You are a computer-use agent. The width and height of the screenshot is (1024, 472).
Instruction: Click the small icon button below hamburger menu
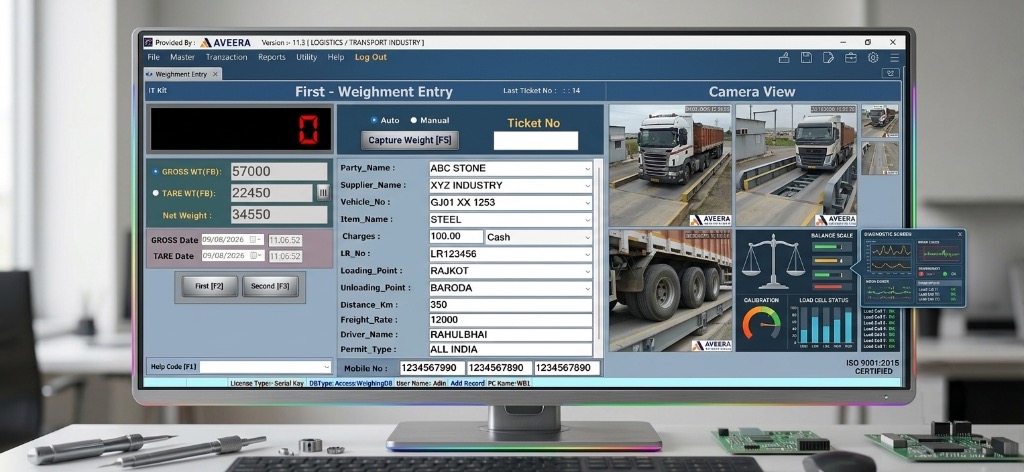click(x=891, y=74)
